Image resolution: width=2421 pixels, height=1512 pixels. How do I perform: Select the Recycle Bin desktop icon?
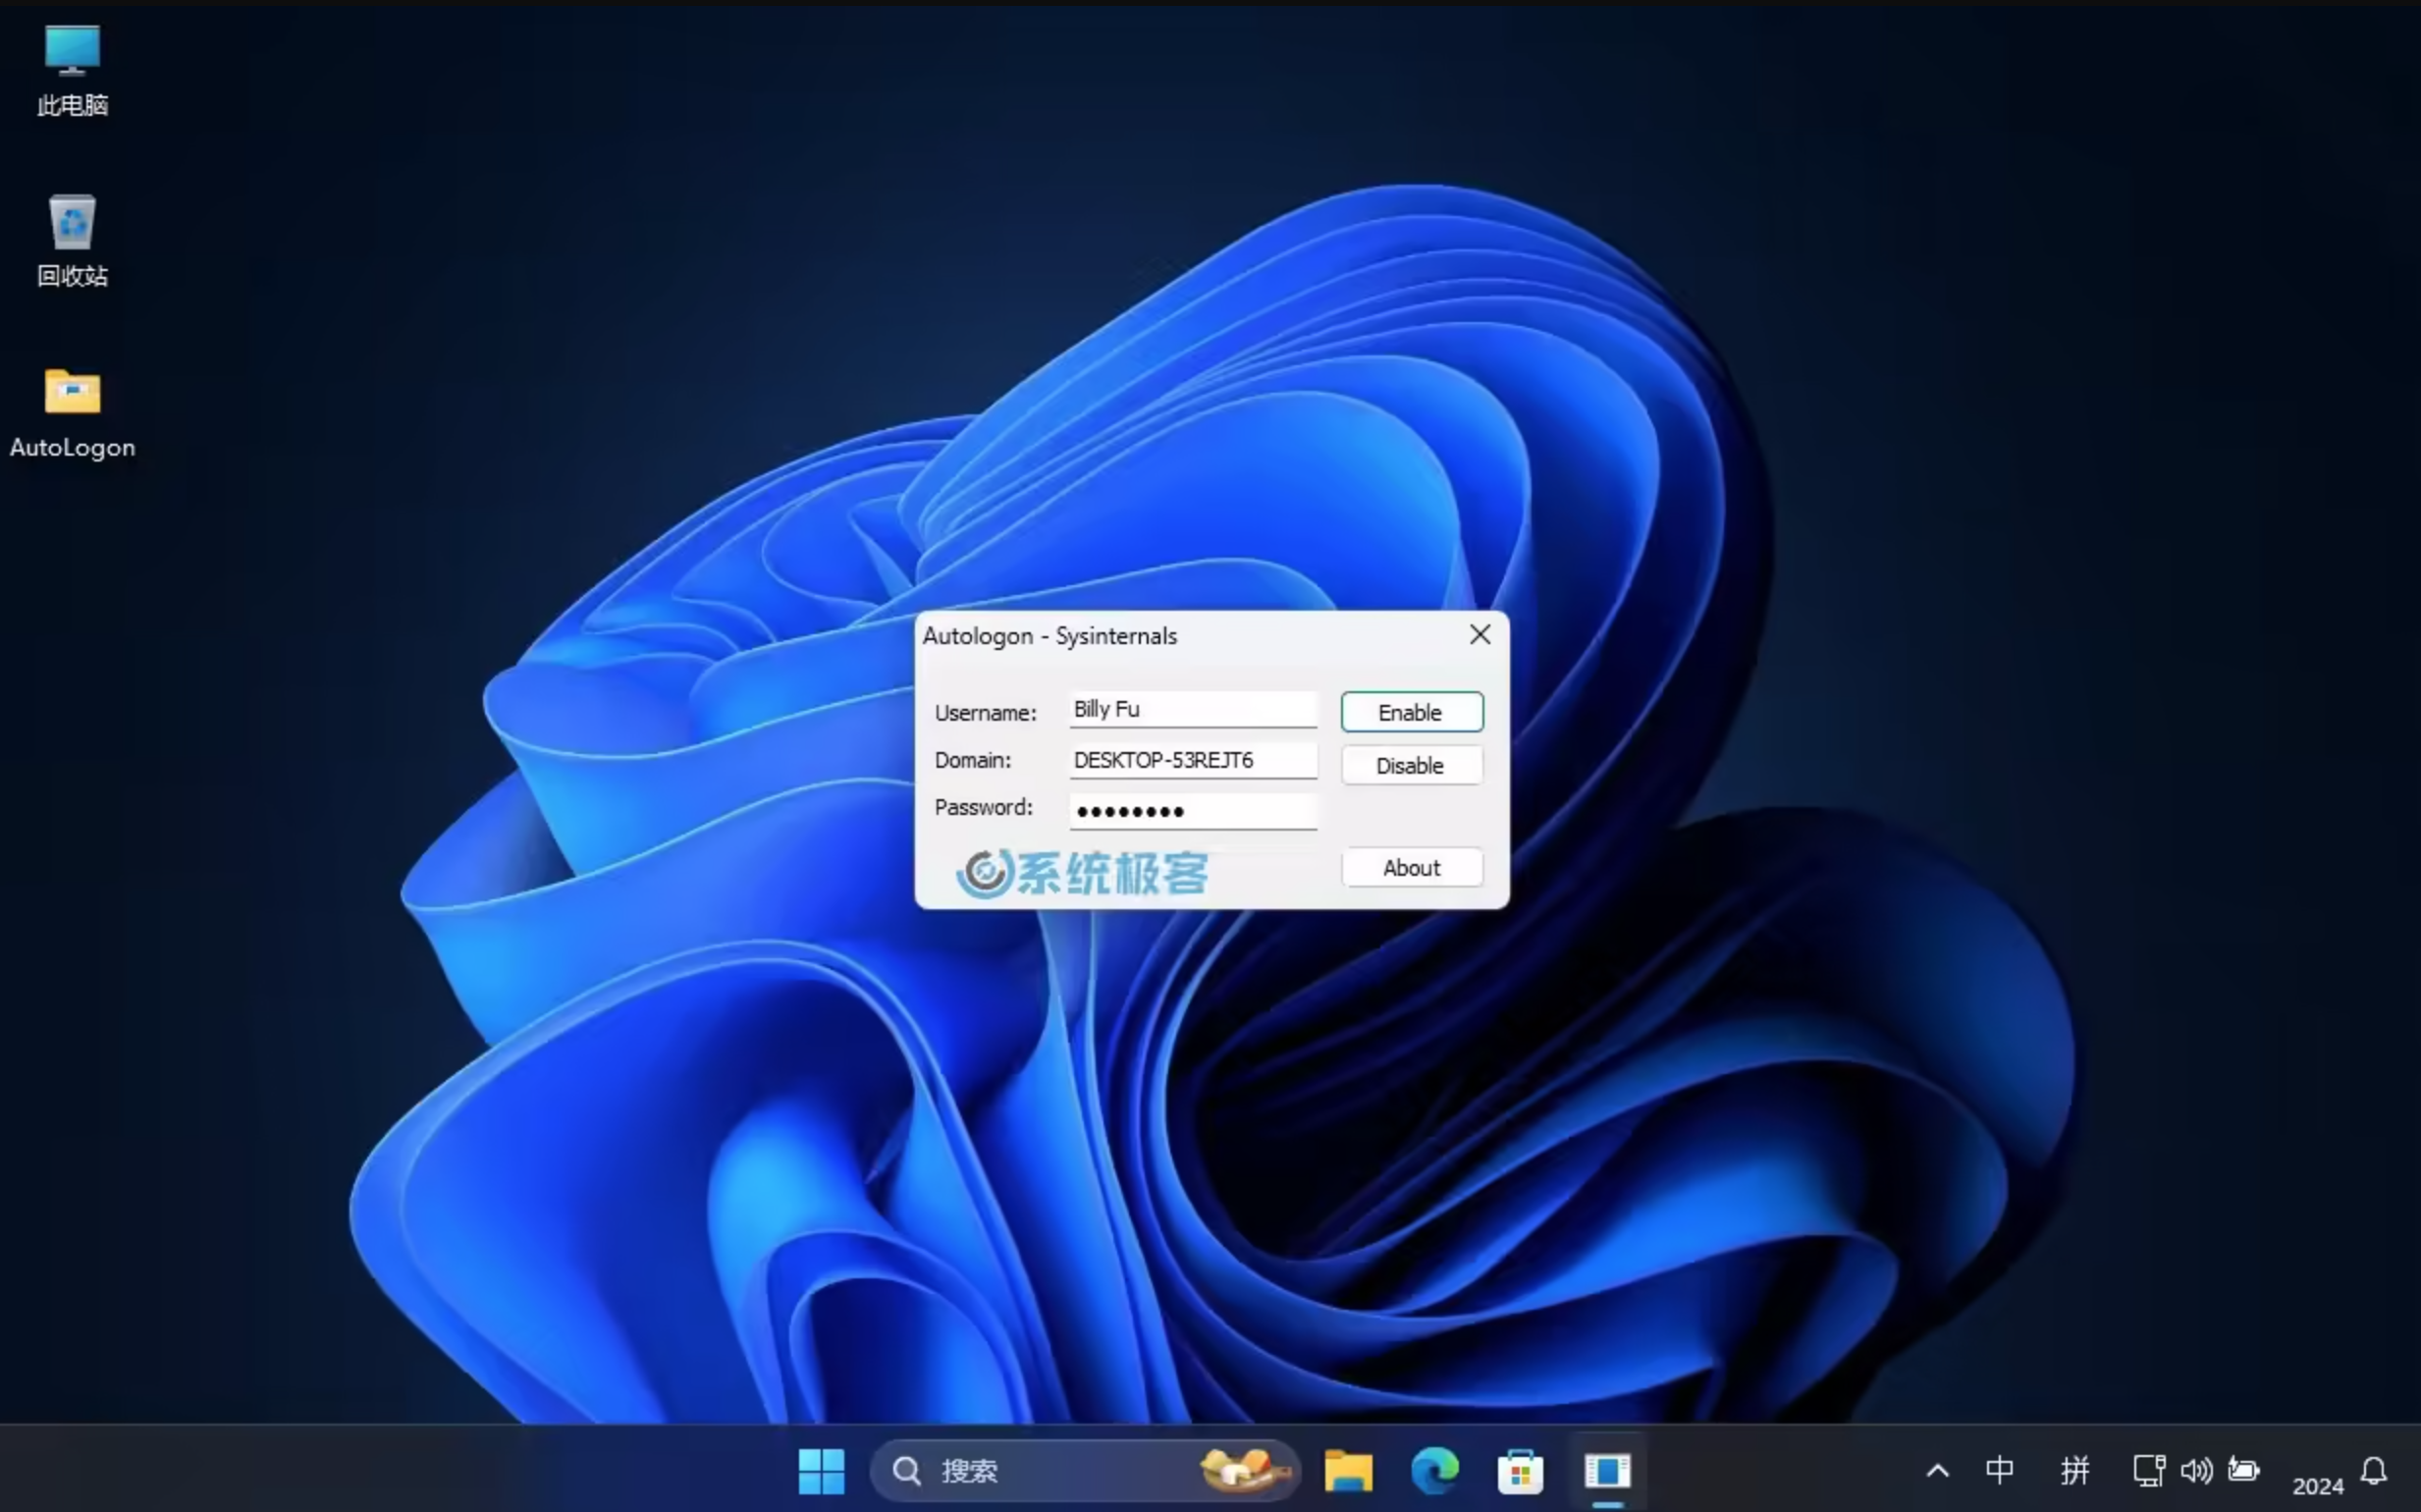pos(72,240)
